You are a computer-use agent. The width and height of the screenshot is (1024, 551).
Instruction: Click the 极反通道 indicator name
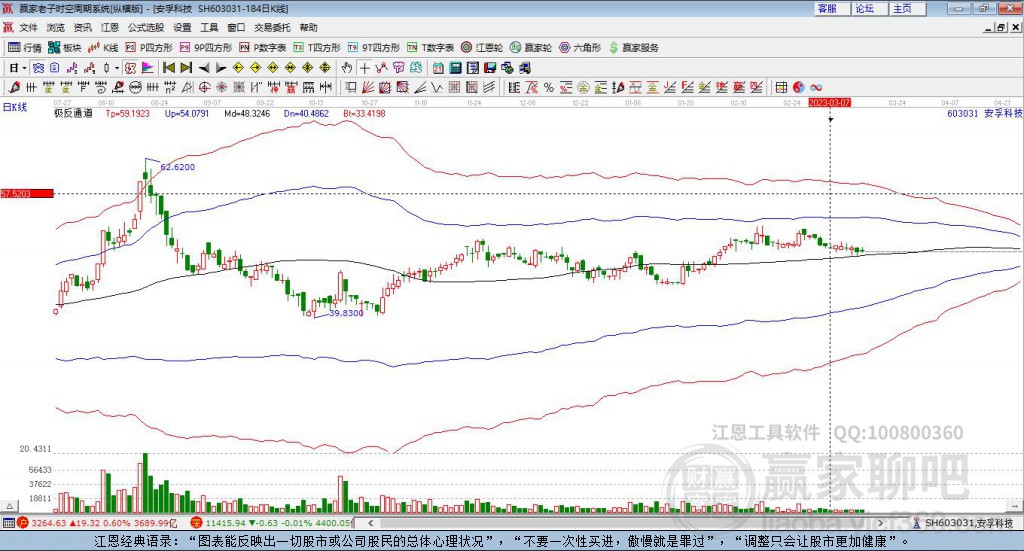coord(73,113)
